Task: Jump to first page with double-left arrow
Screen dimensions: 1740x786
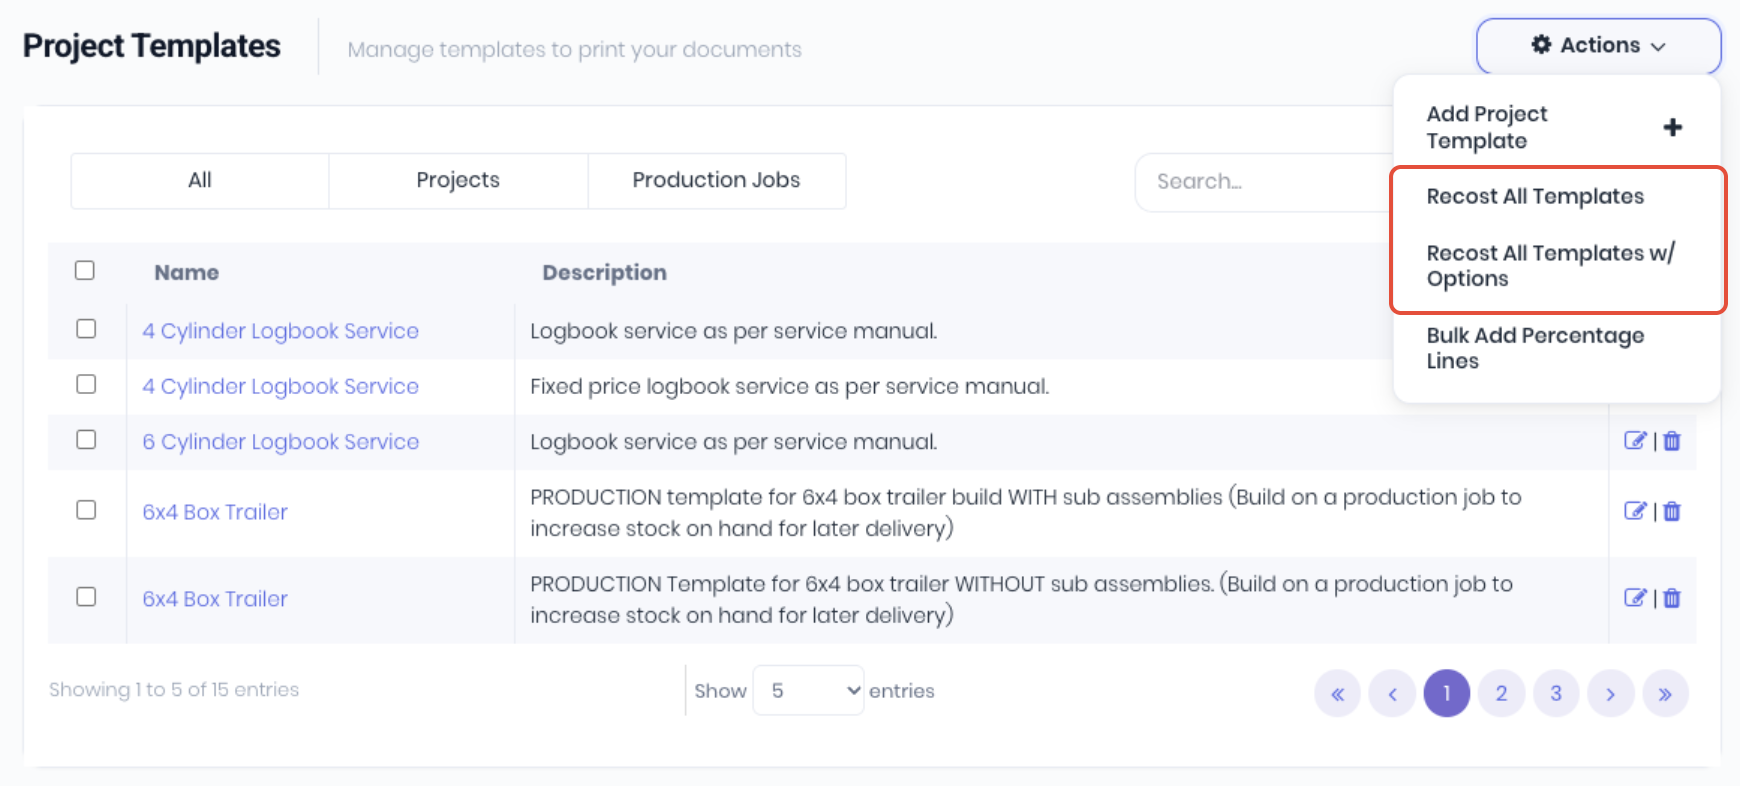Action: point(1337,694)
